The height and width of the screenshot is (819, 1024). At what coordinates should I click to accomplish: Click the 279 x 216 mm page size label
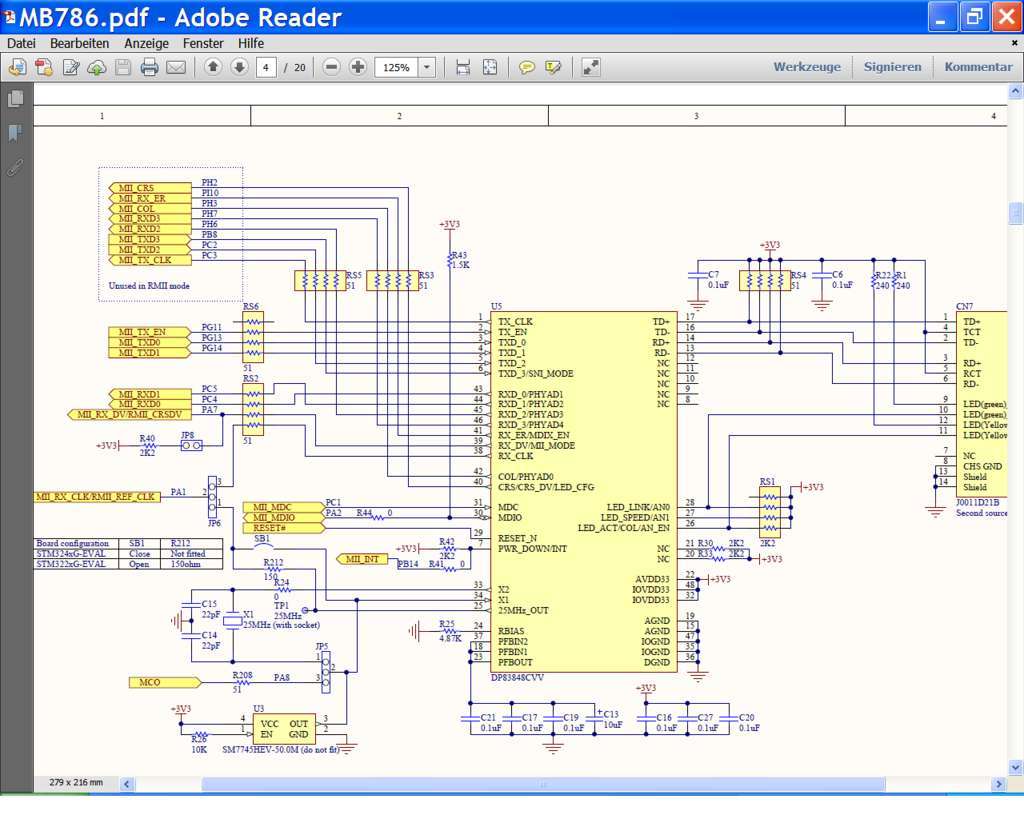(76, 782)
